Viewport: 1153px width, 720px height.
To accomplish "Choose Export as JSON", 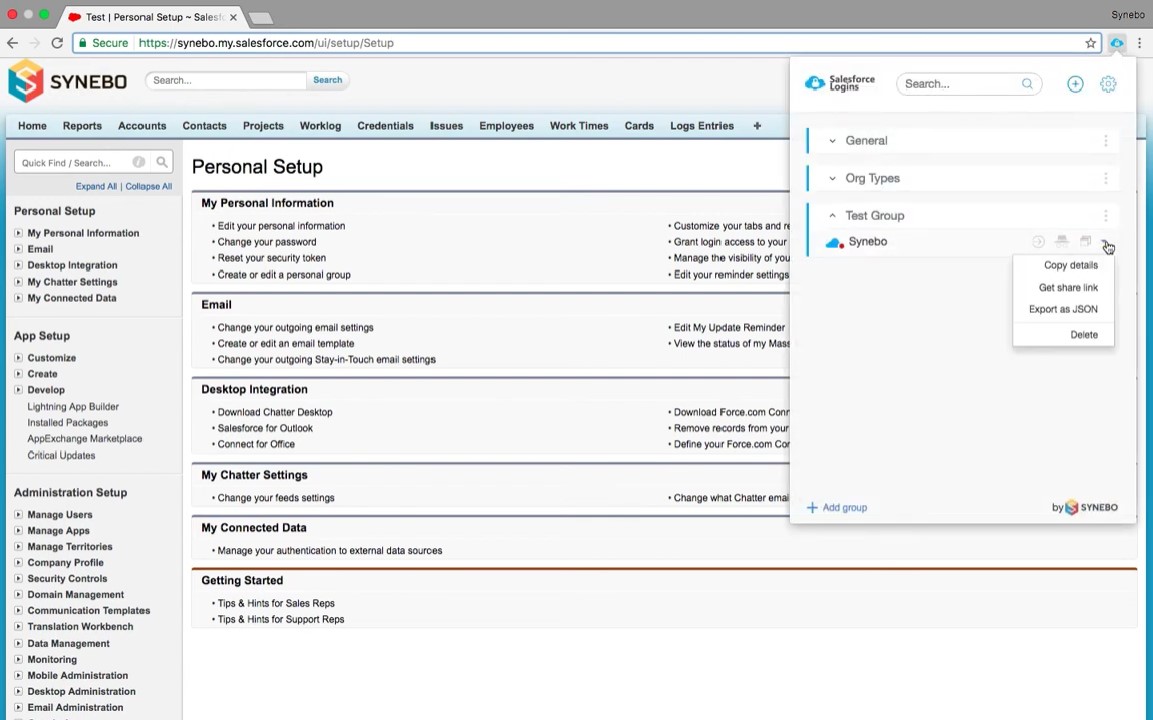I will click(1063, 310).
